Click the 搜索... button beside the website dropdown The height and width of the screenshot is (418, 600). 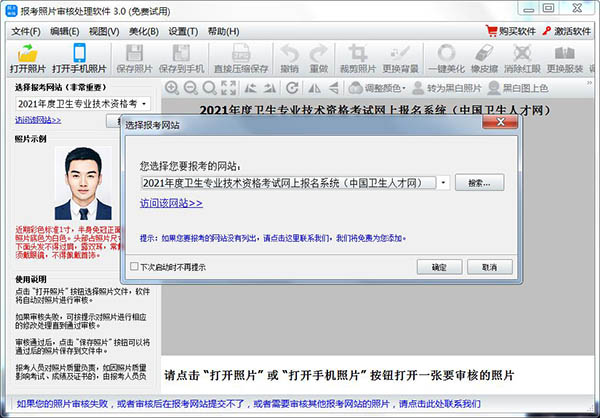pyautogui.click(x=479, y=183)
